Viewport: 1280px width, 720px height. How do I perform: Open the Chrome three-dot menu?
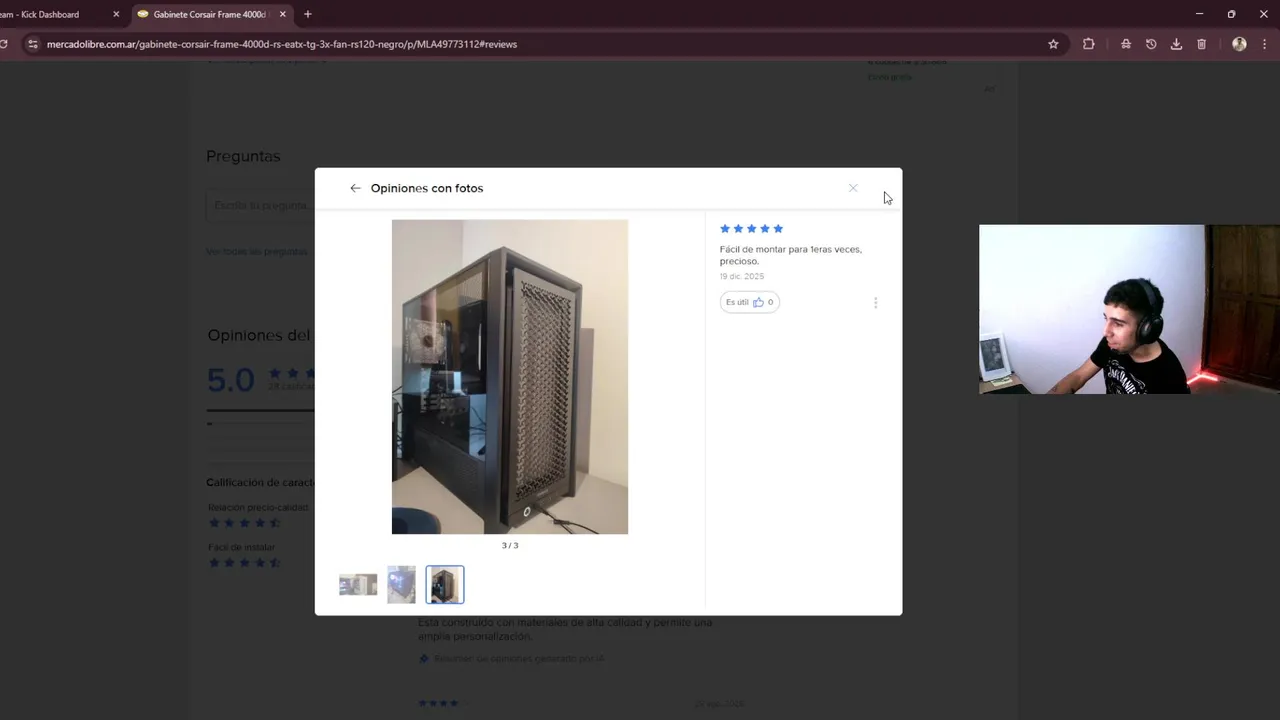pyautogui.click(x=1265, y=44)
